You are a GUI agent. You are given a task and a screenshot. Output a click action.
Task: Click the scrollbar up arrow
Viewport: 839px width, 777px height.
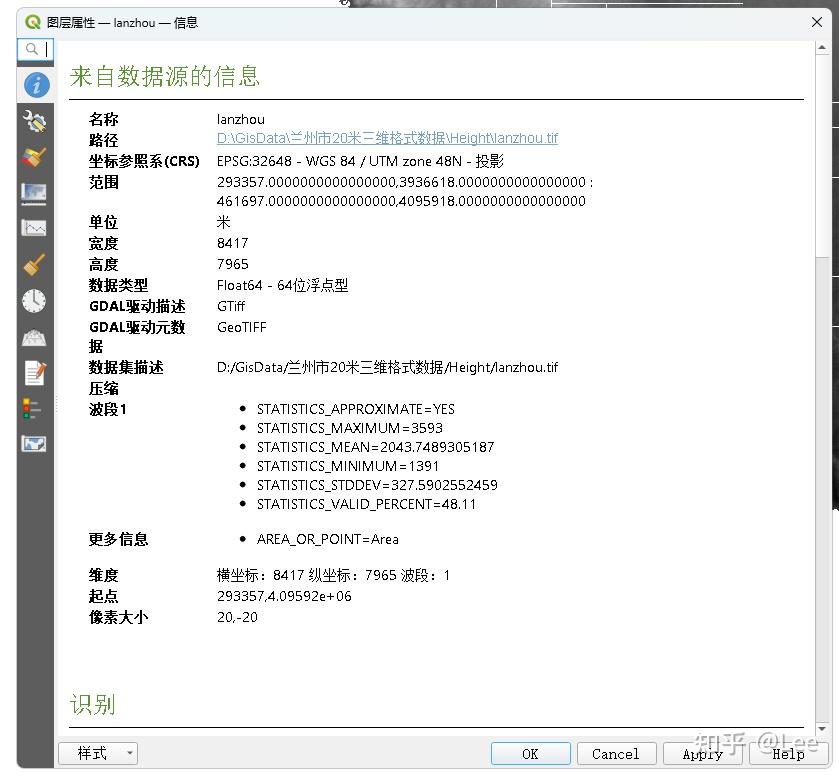(822, 48)
